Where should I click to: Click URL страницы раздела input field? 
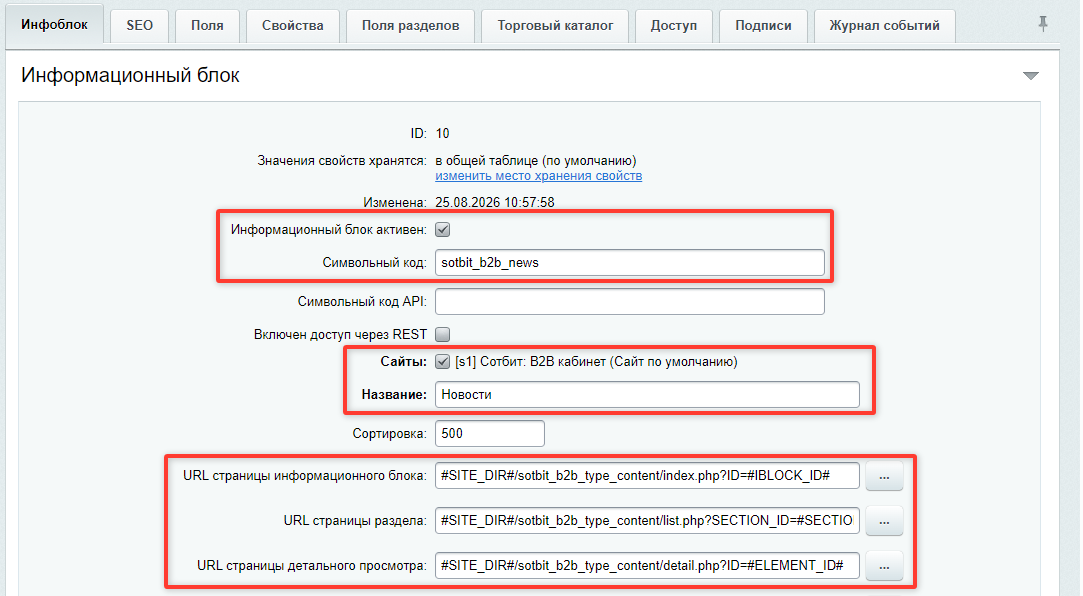tap(647, 521)
